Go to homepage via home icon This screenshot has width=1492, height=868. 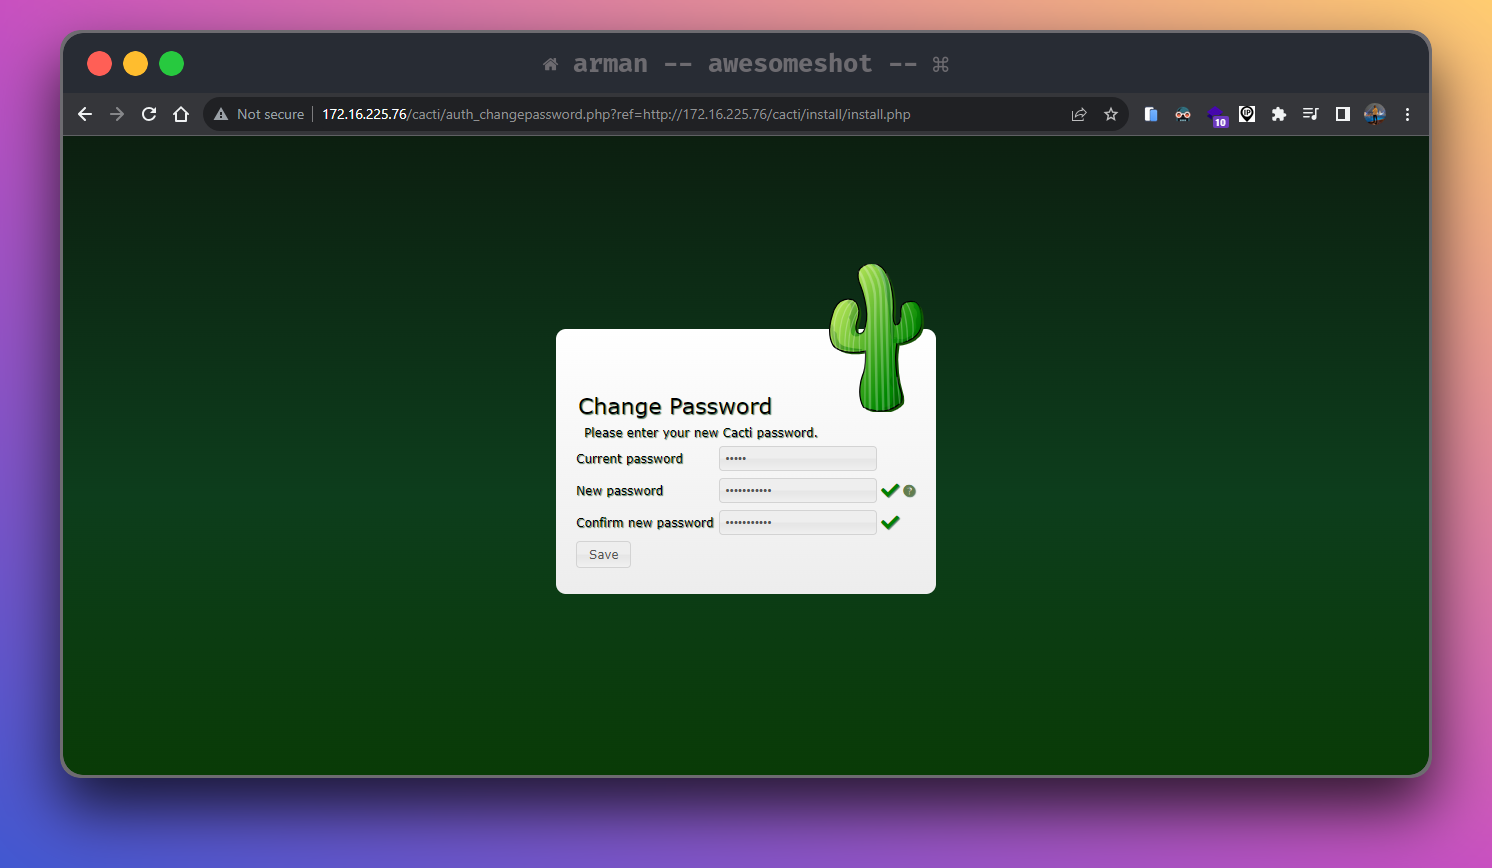180,114
